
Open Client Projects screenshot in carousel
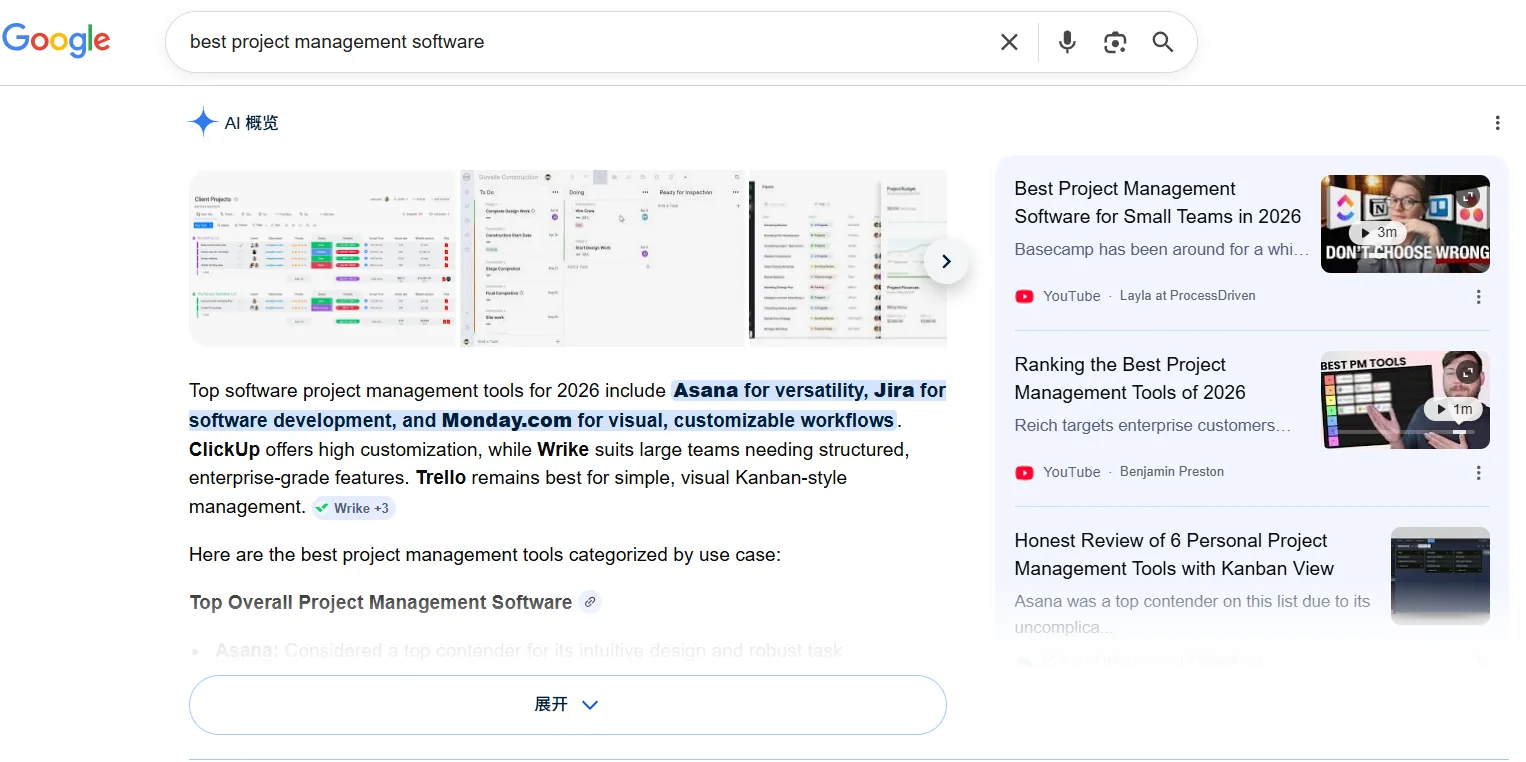point(323,258)
